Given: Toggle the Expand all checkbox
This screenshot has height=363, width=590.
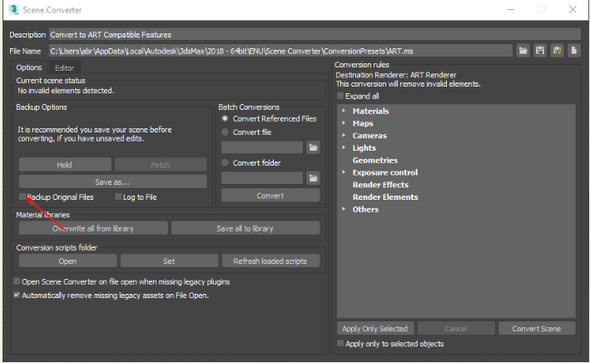Looking at the screenshot, I should [340, 96].
